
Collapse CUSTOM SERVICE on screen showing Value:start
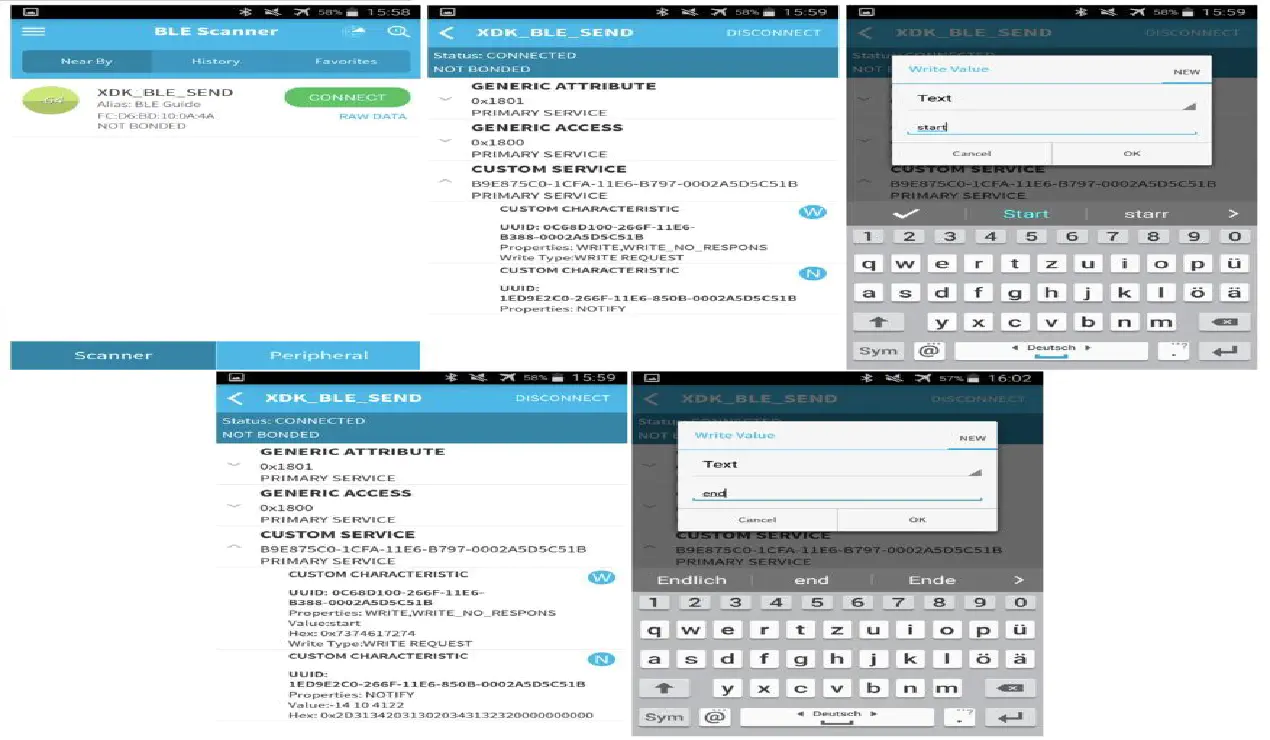click(234, 548)
